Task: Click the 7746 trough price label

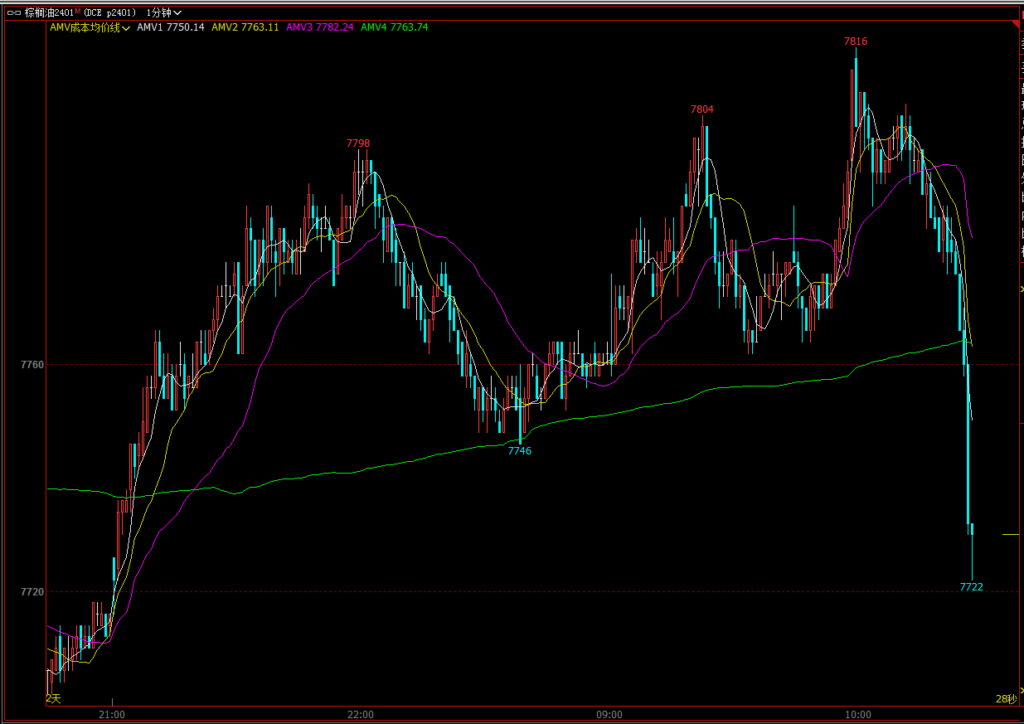Action: pyautogui.click(x=520, y=451)
